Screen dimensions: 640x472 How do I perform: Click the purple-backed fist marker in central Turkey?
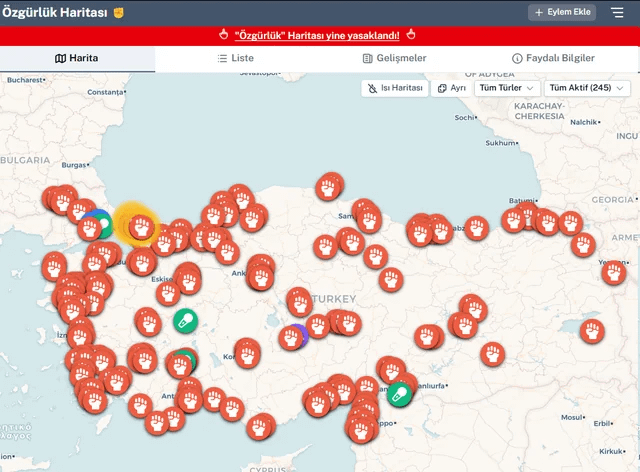(293, 337)
